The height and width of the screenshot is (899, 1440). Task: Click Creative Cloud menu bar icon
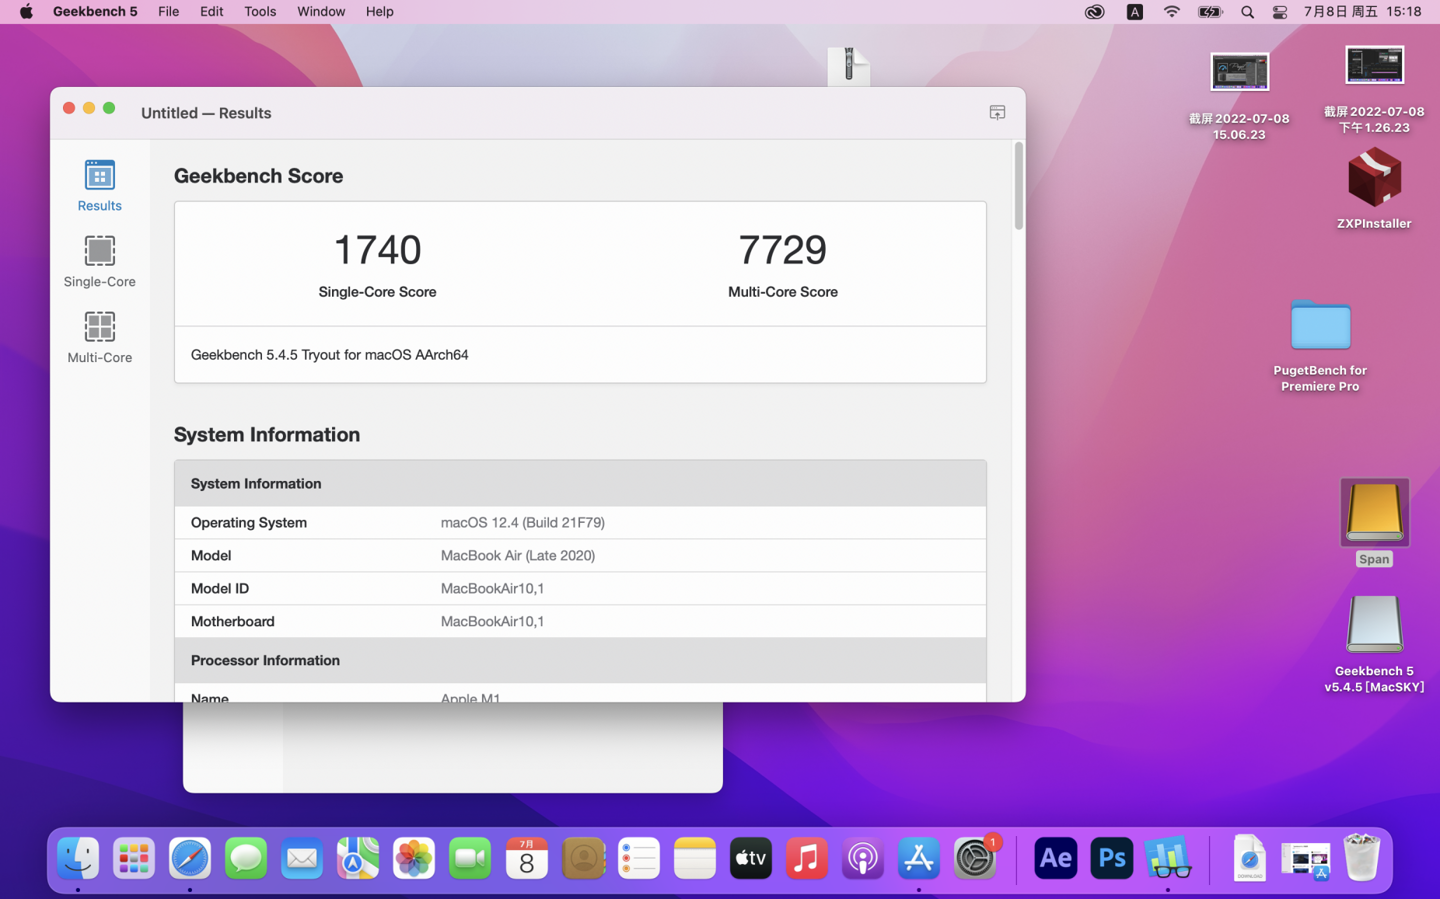tap(1095, 12)
